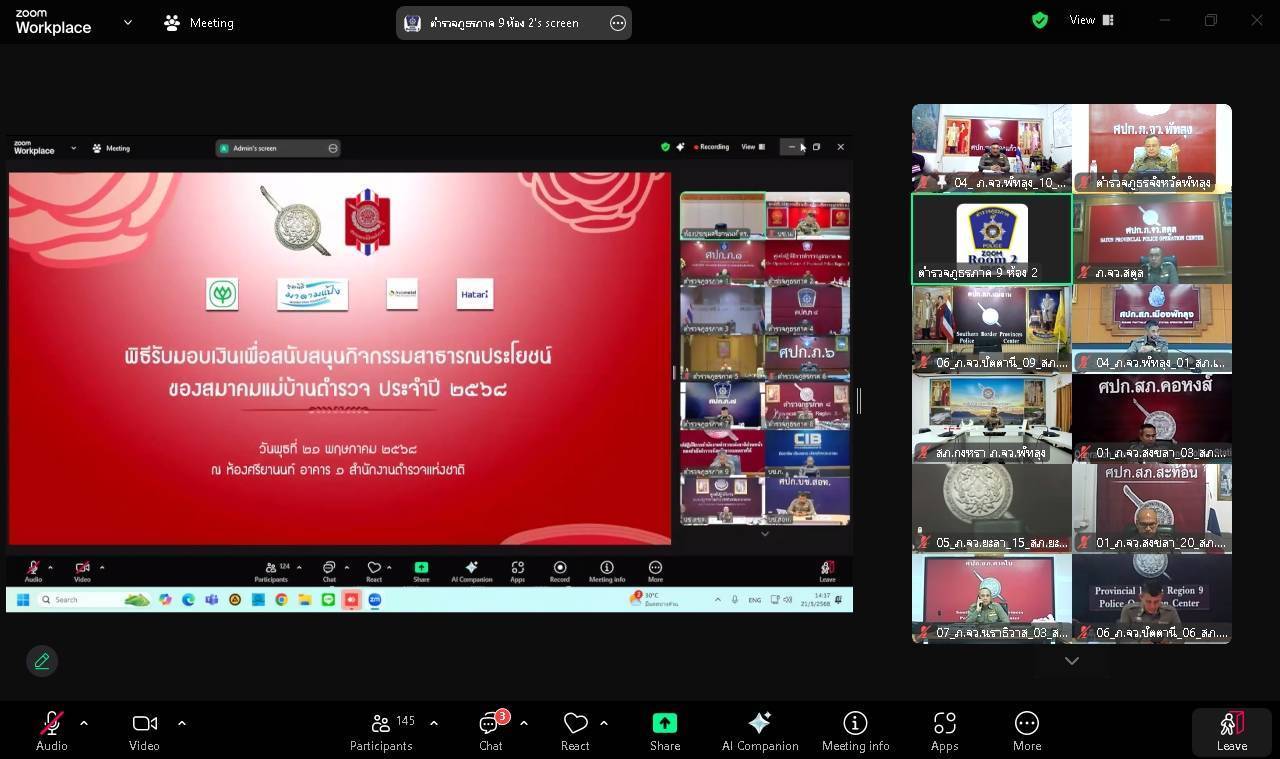
Task: Leave the meeting
Action: click(x=1231, y=731)
